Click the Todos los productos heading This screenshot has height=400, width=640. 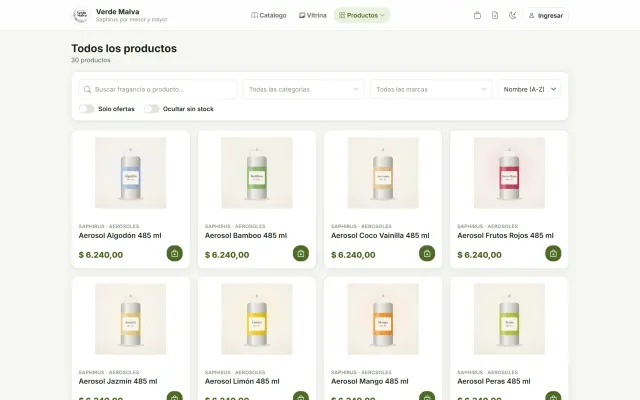124,48
